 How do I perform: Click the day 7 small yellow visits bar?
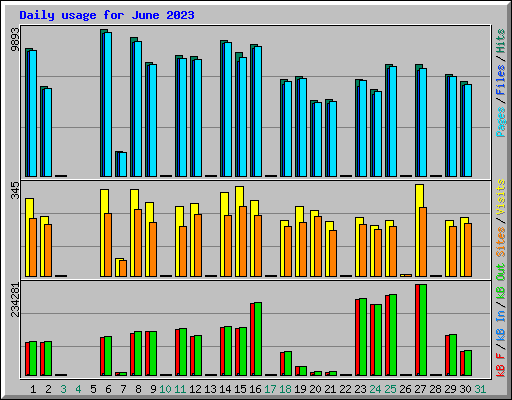(117, 267)
